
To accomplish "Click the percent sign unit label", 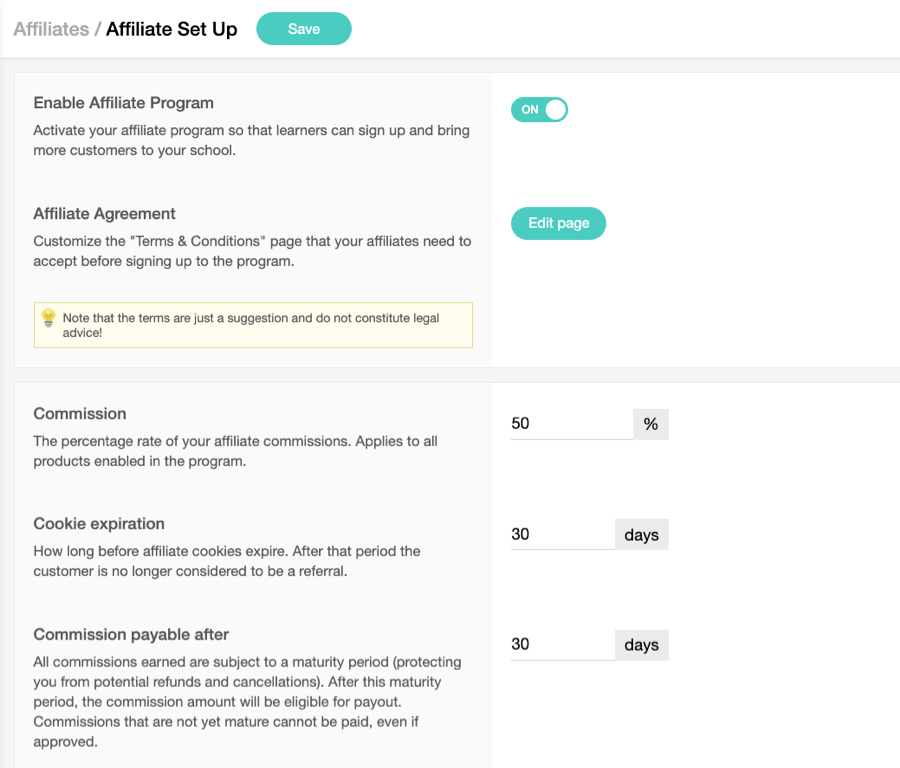I will coord(651,424).
